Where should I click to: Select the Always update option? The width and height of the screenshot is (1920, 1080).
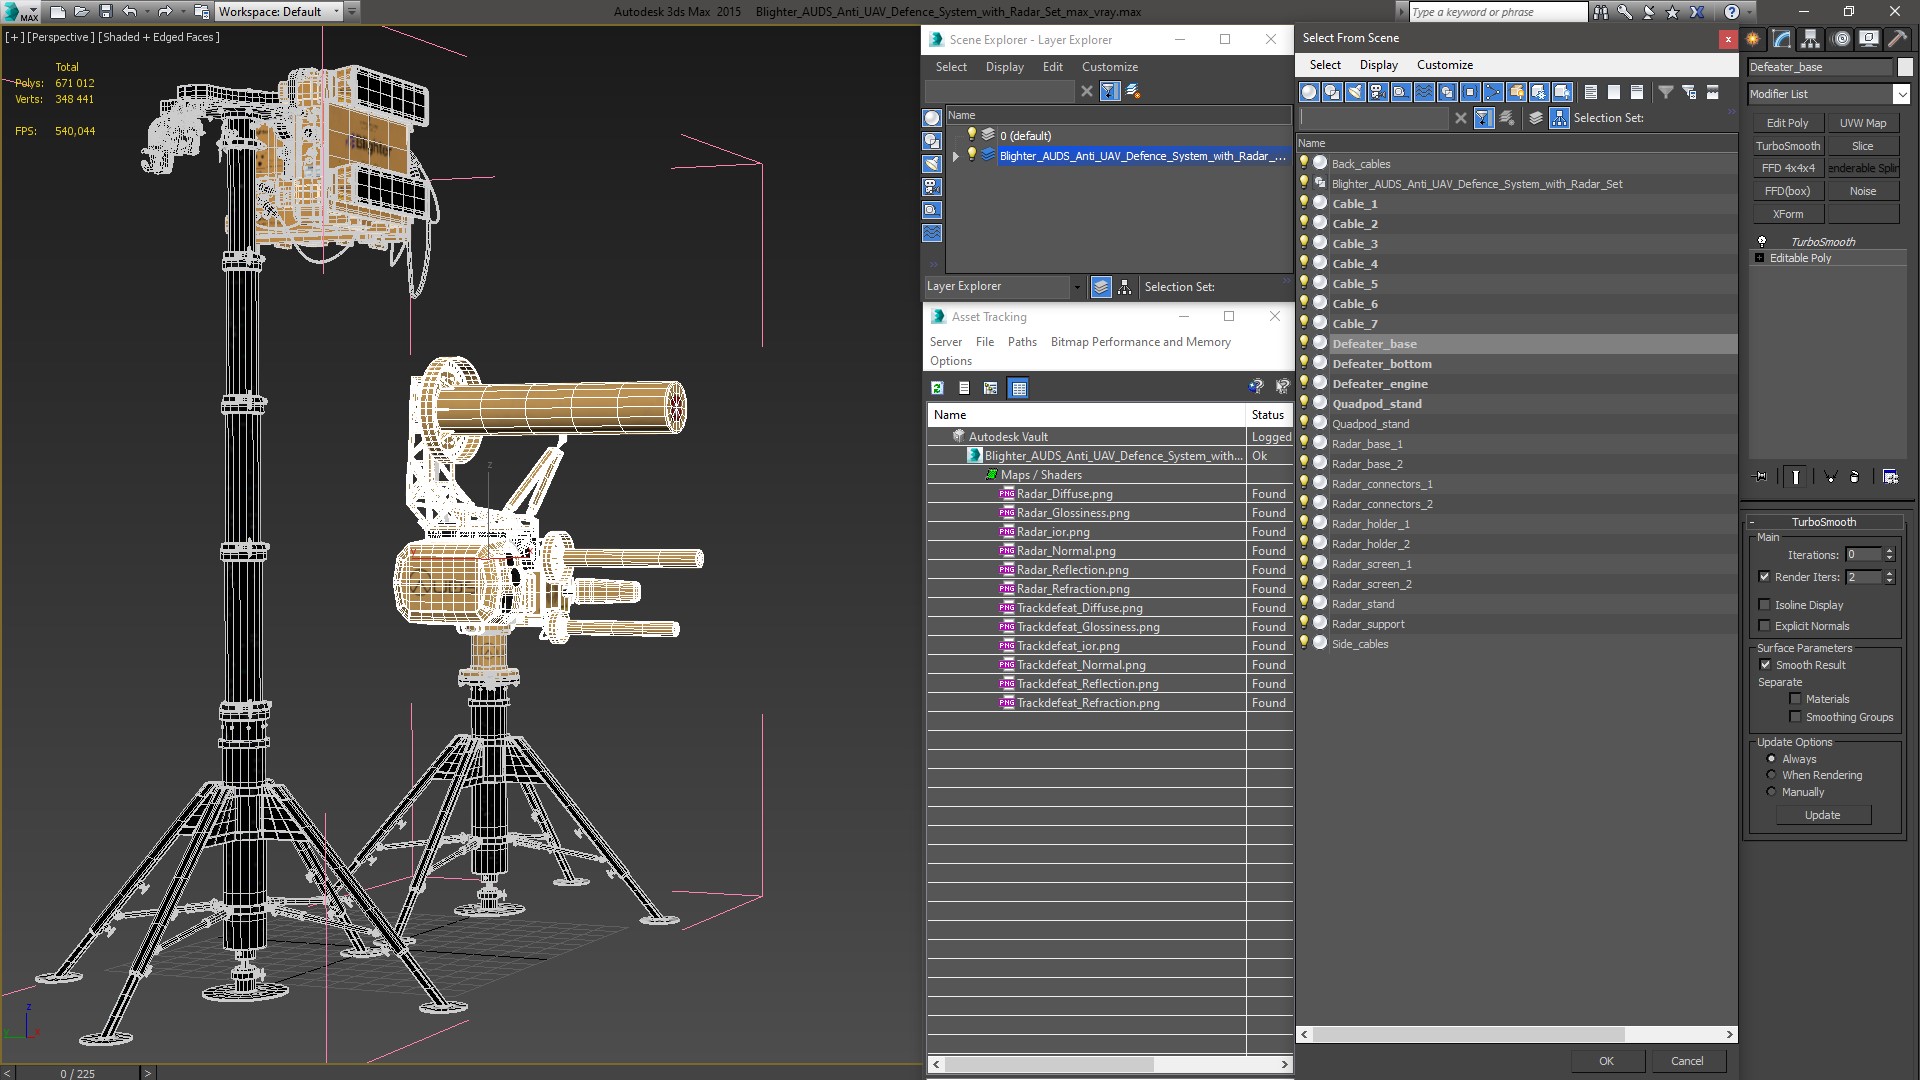click(x=1771, y=759)
